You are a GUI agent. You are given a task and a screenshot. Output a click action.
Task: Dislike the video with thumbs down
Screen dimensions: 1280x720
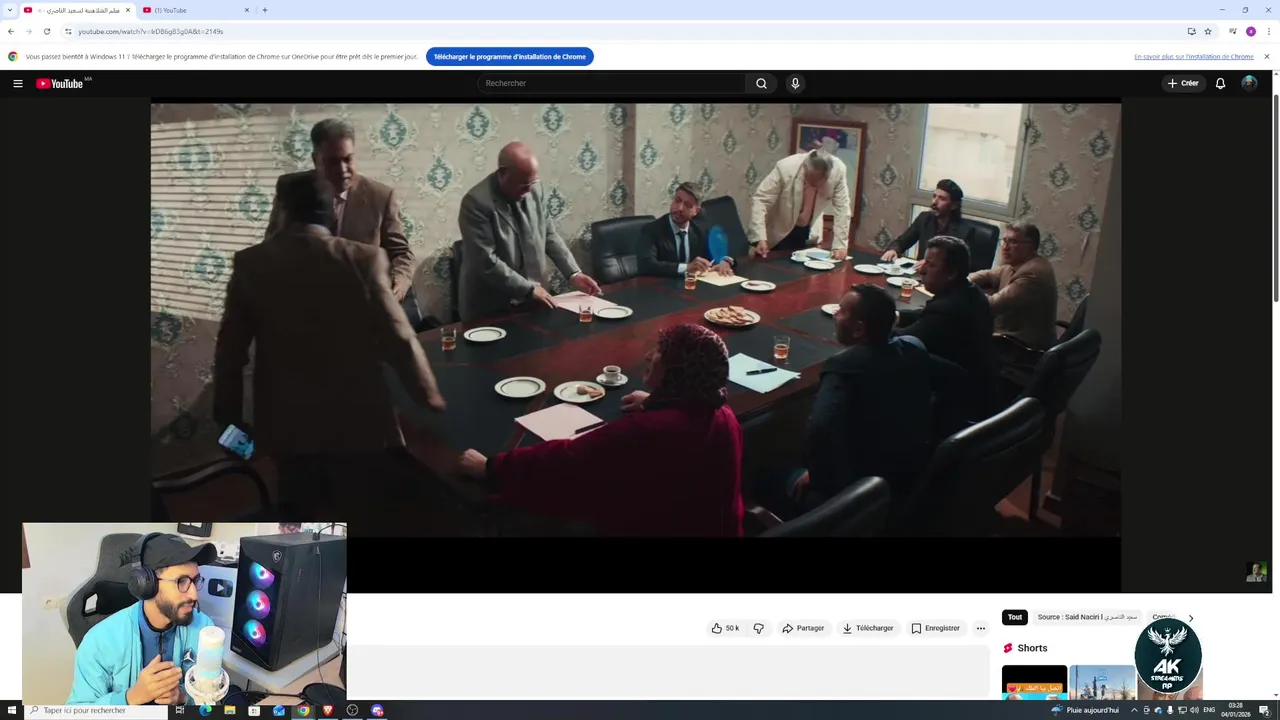pos(758,628)
